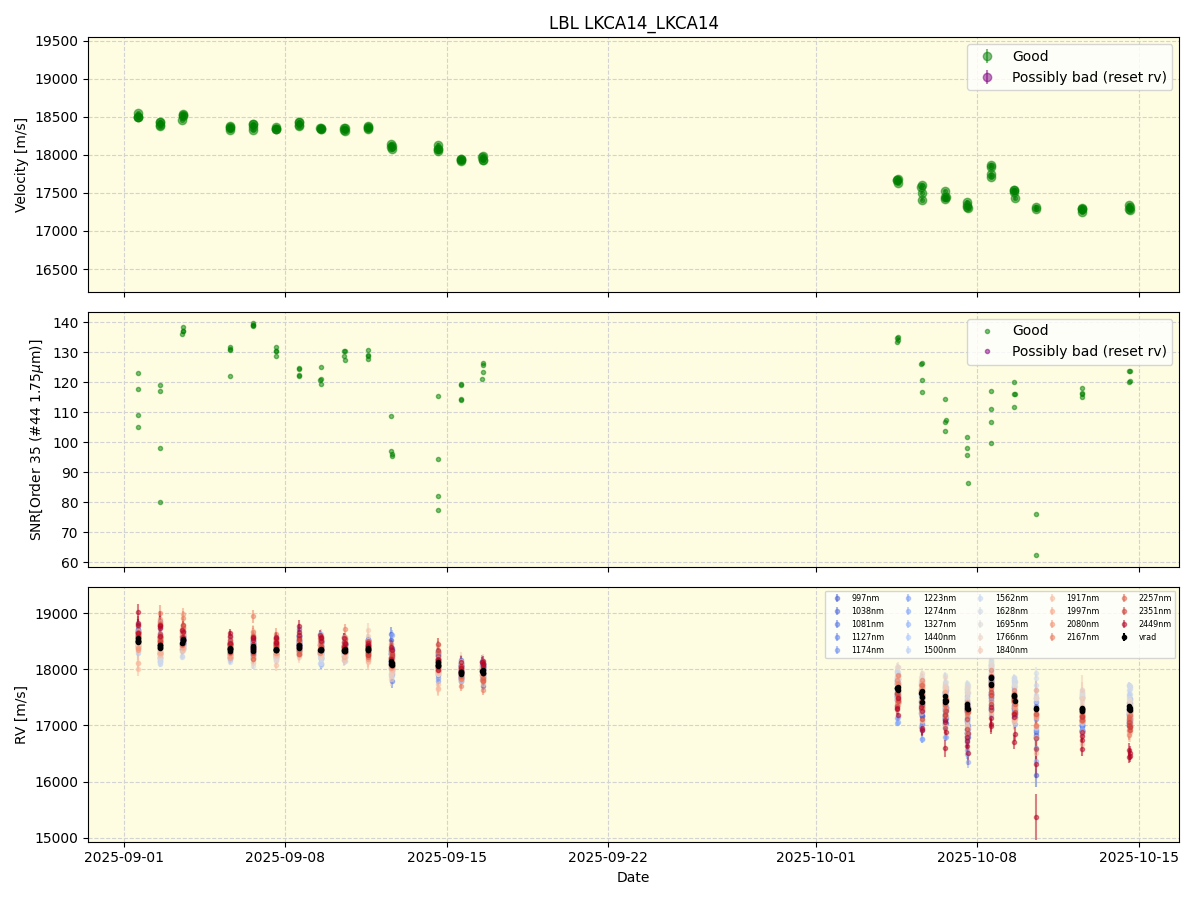The width and height of the screenshot is (1200, 900).
Task: Select the 1174nm blue marker icon
Action: [837, 649]
